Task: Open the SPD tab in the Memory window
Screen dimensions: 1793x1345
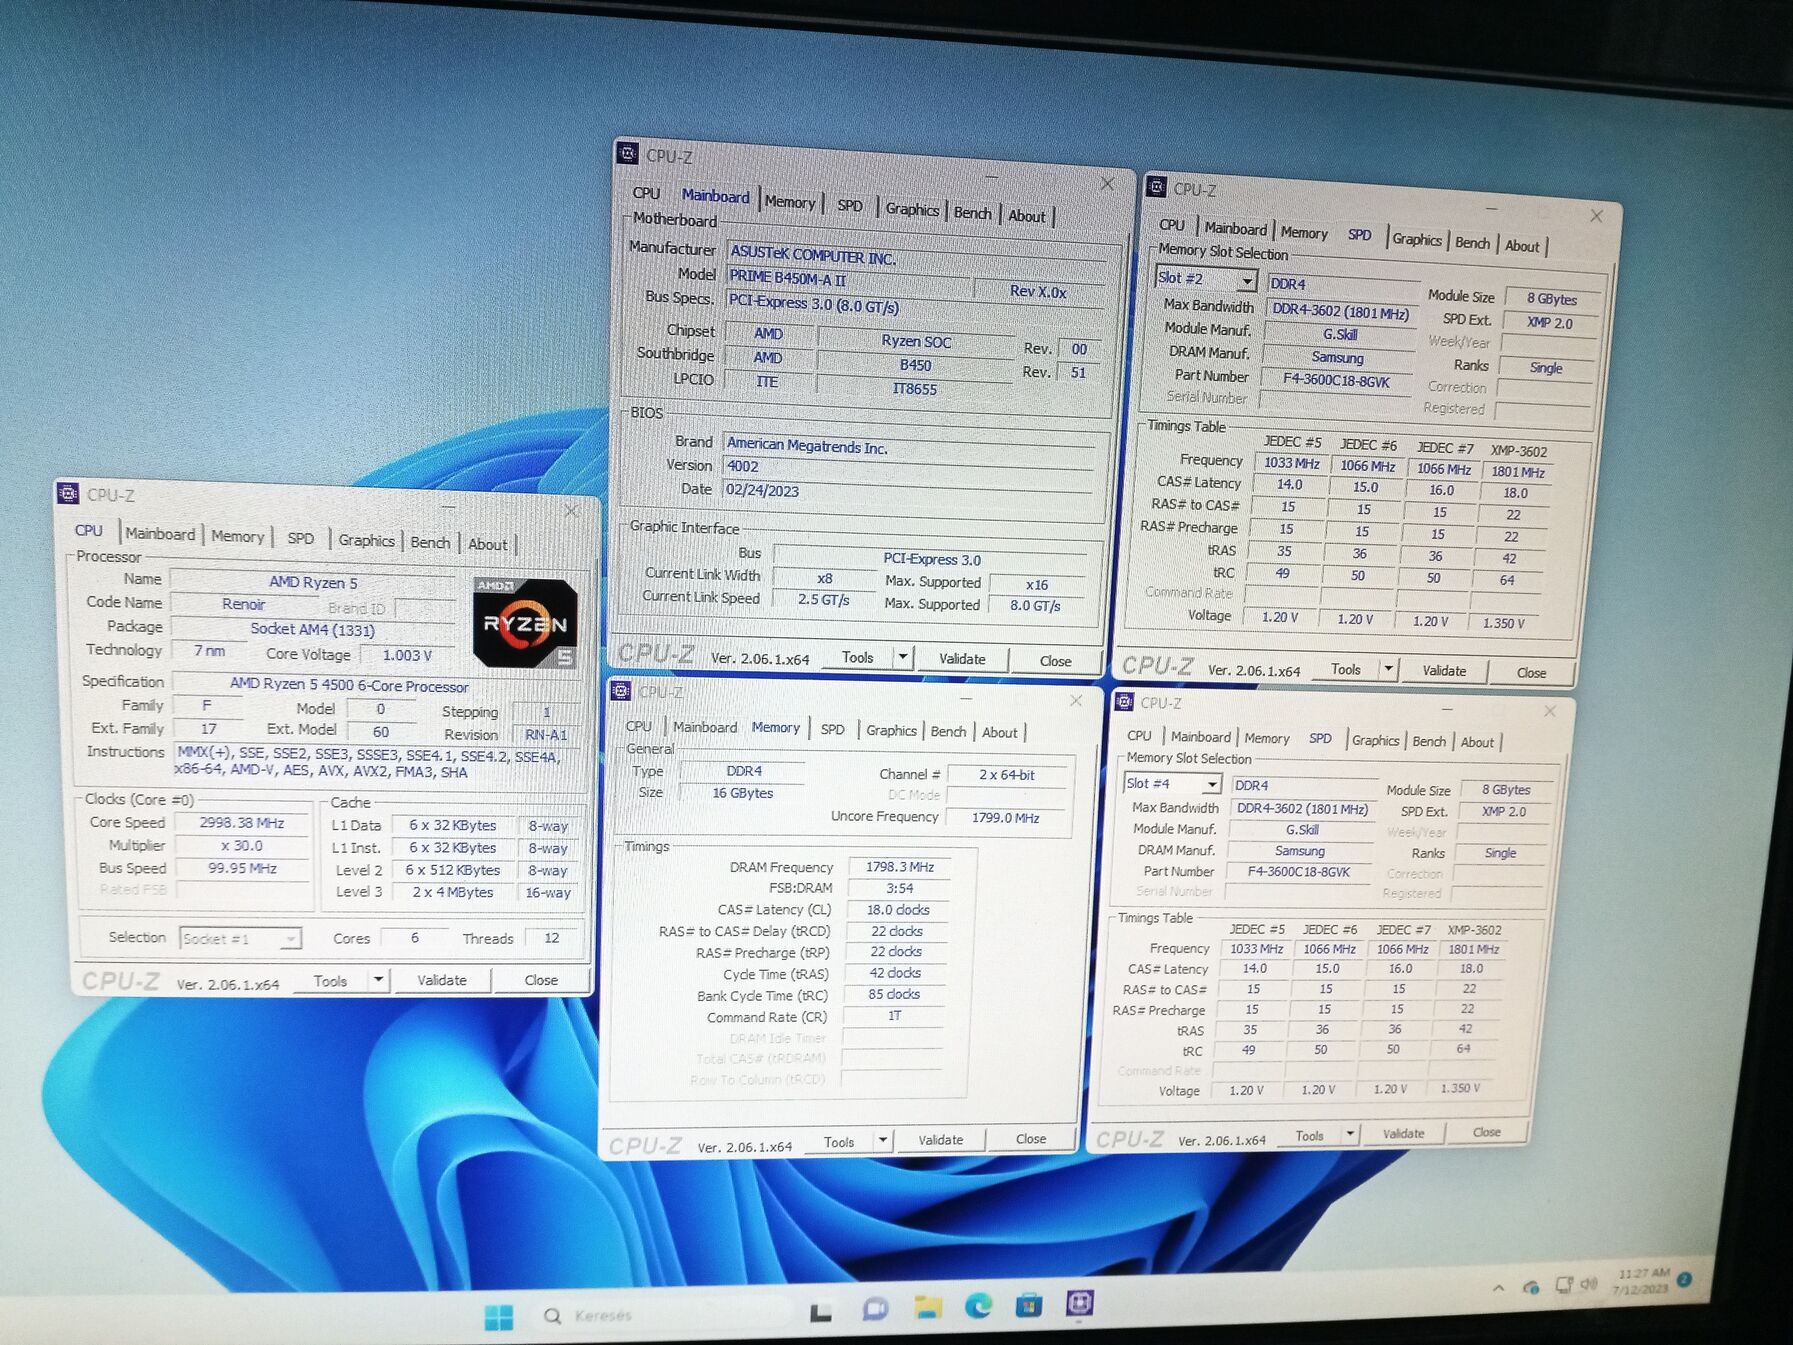Action: (x=832, y=730)
